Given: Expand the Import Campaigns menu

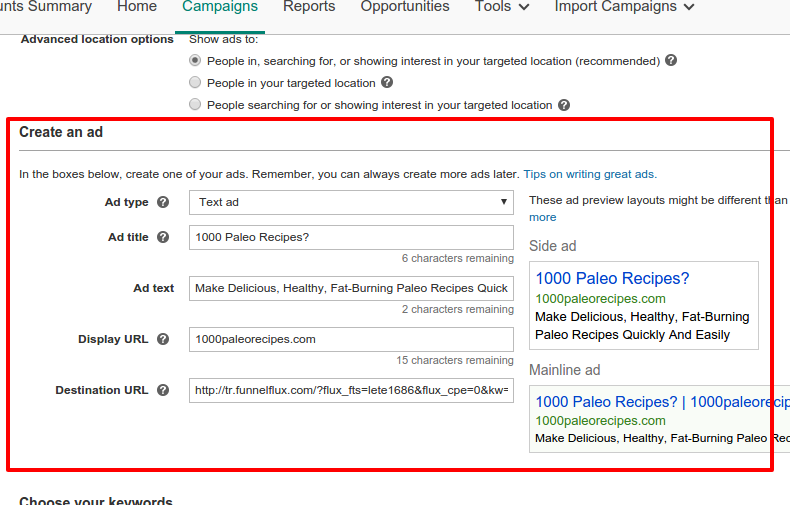Looking at the screenshot, I should point(625,7).
